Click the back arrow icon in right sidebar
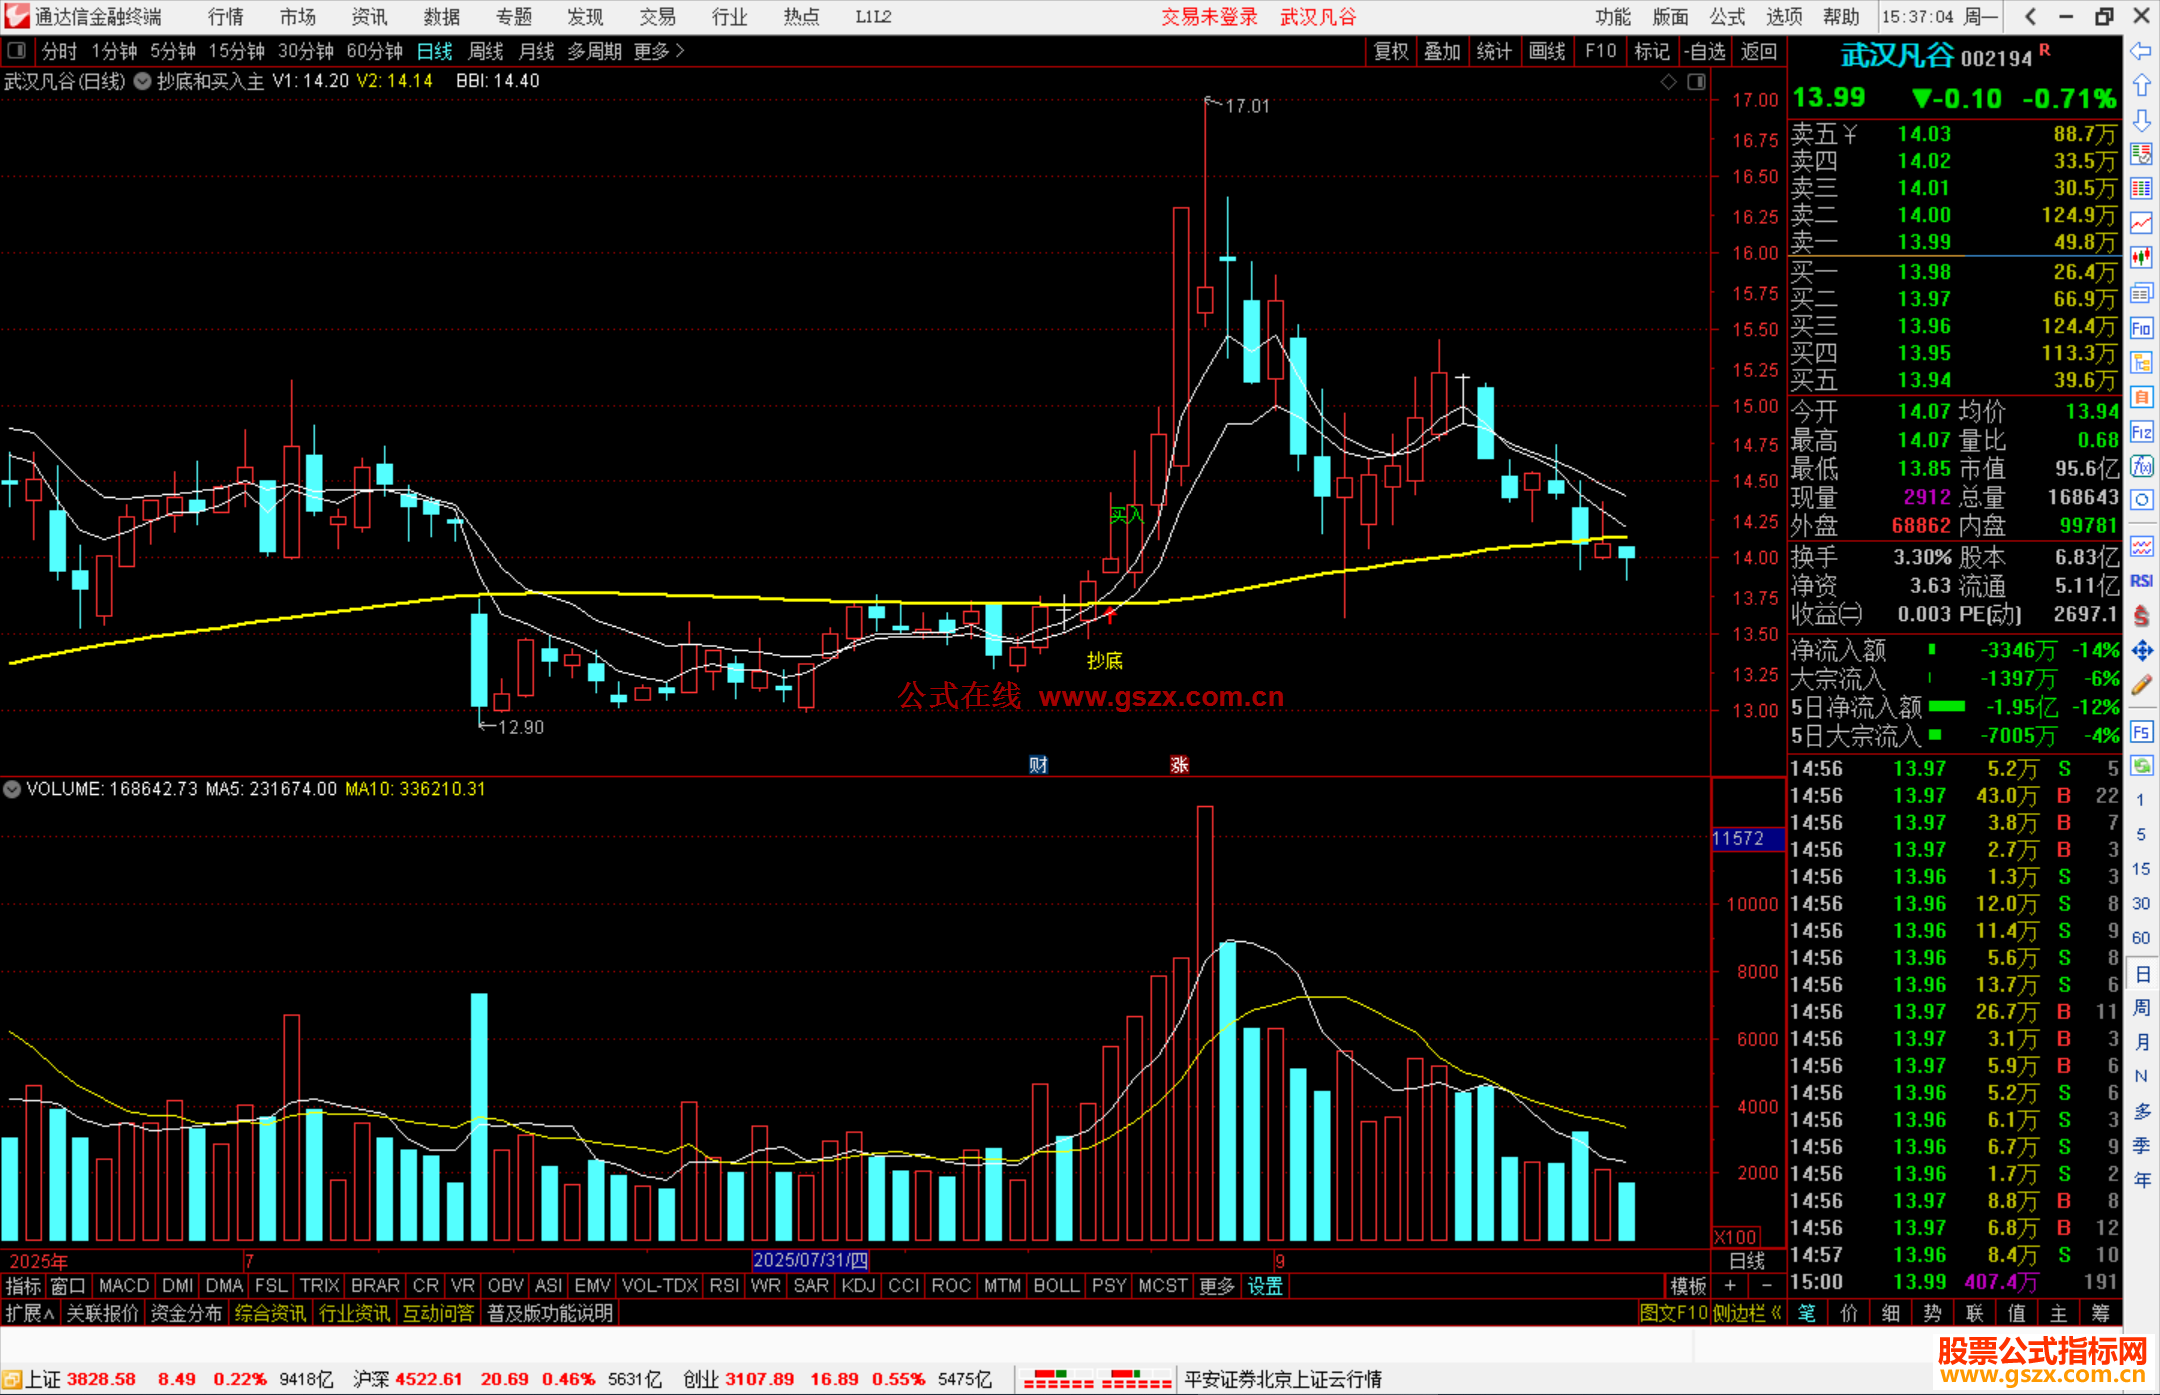 click(x=2141, y=51)
